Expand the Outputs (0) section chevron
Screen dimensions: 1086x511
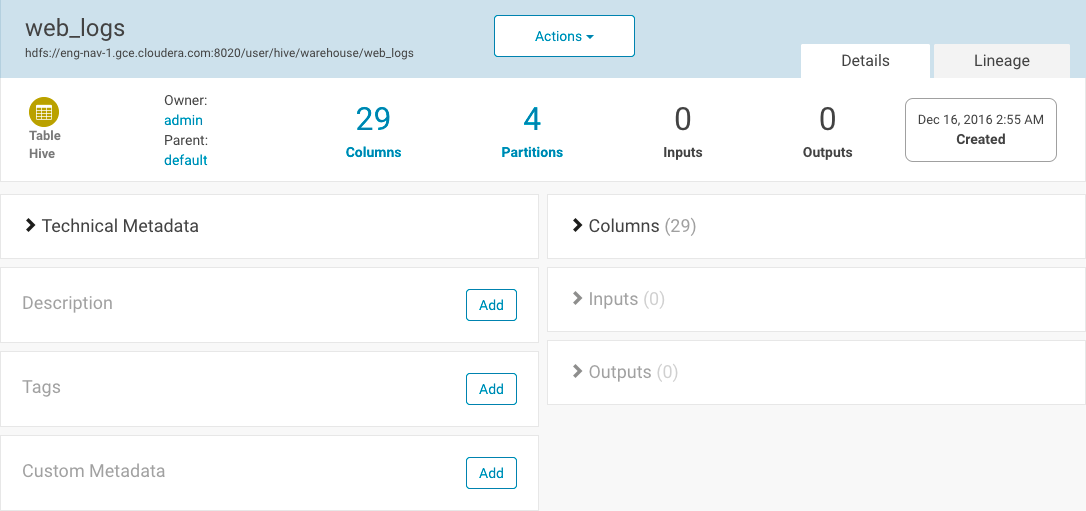click(x=577, y=372)
